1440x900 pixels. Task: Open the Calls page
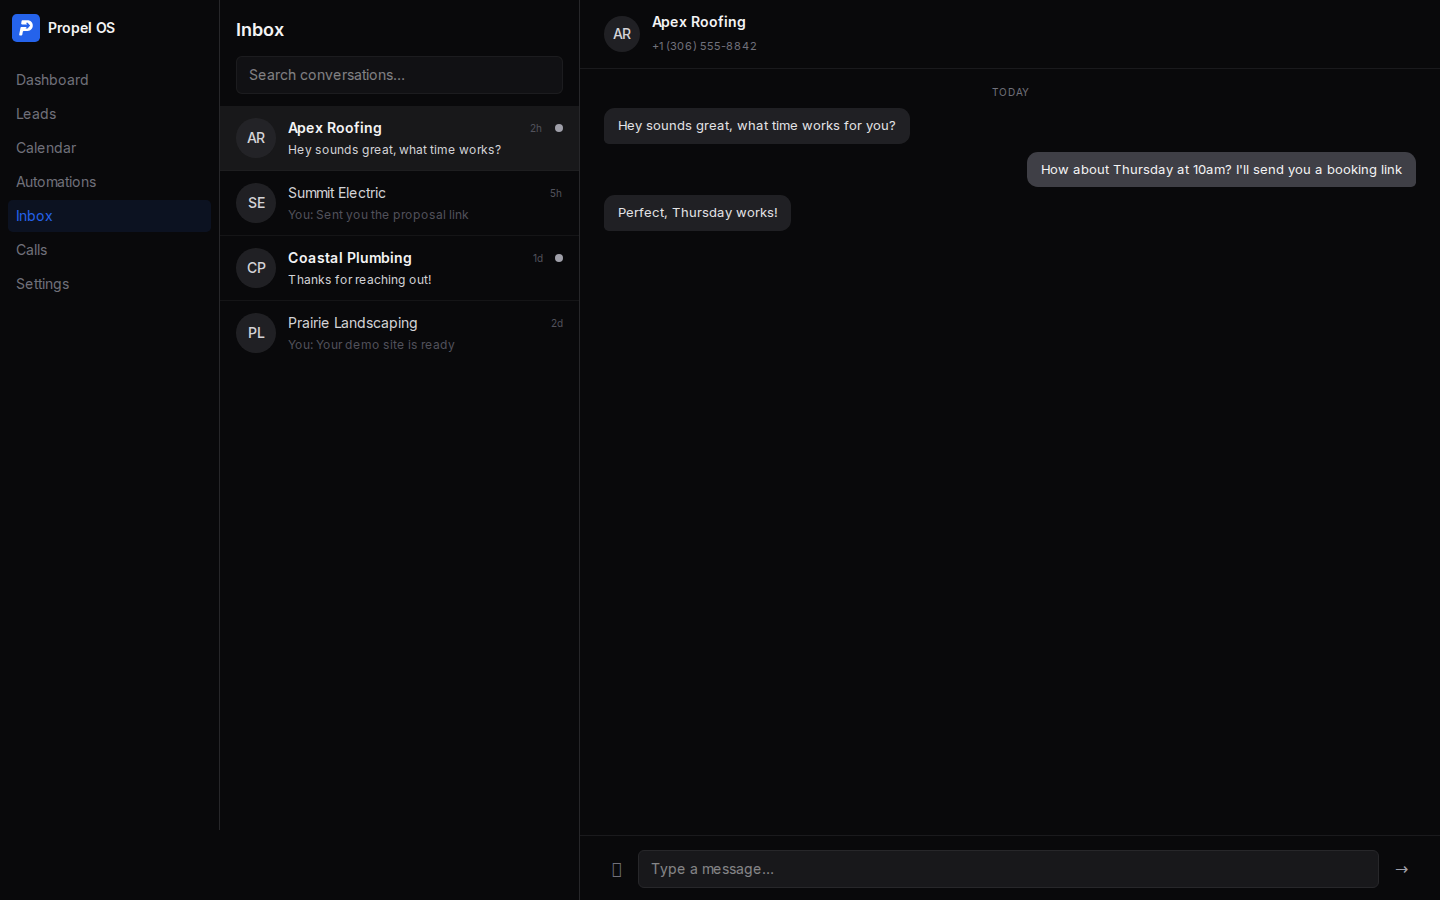pyautogui.click(x=109, y=250)
